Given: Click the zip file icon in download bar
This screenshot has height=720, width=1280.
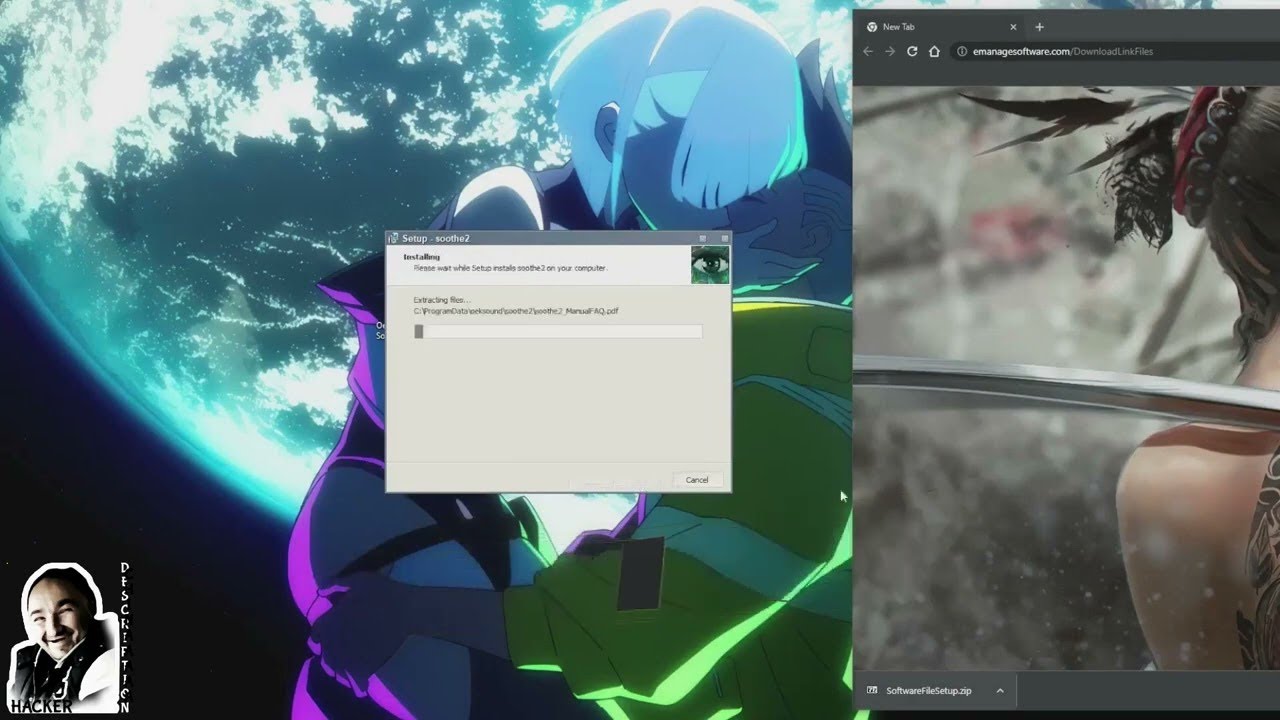Looking at the screenshot, I should pos(872,691).
